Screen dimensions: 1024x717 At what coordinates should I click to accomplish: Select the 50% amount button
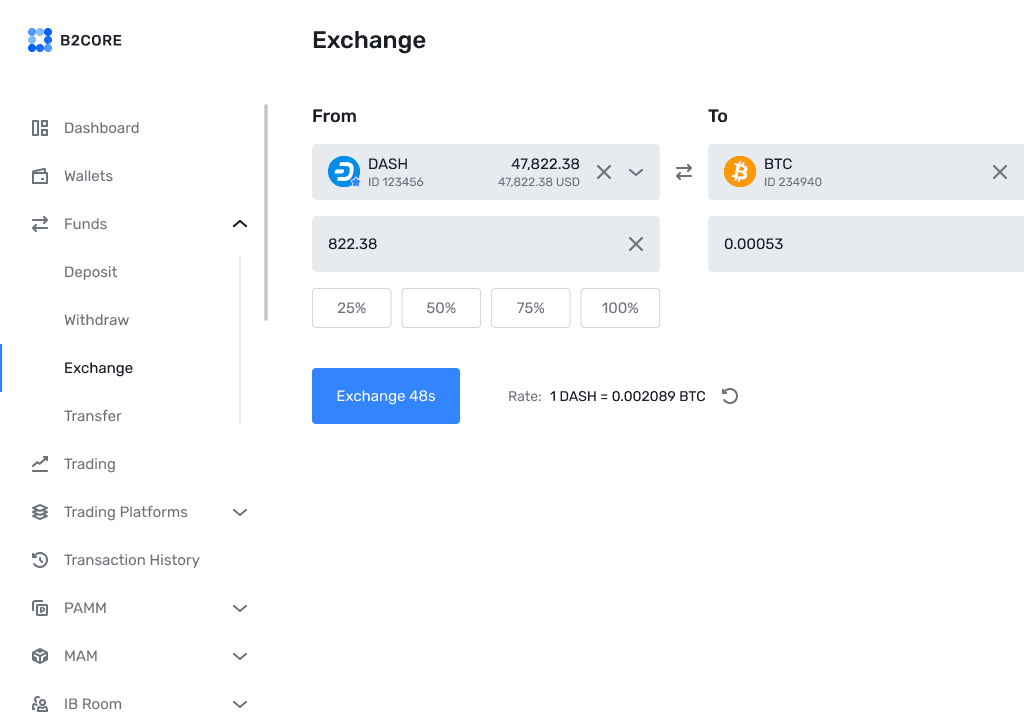(x=441, y=308)
